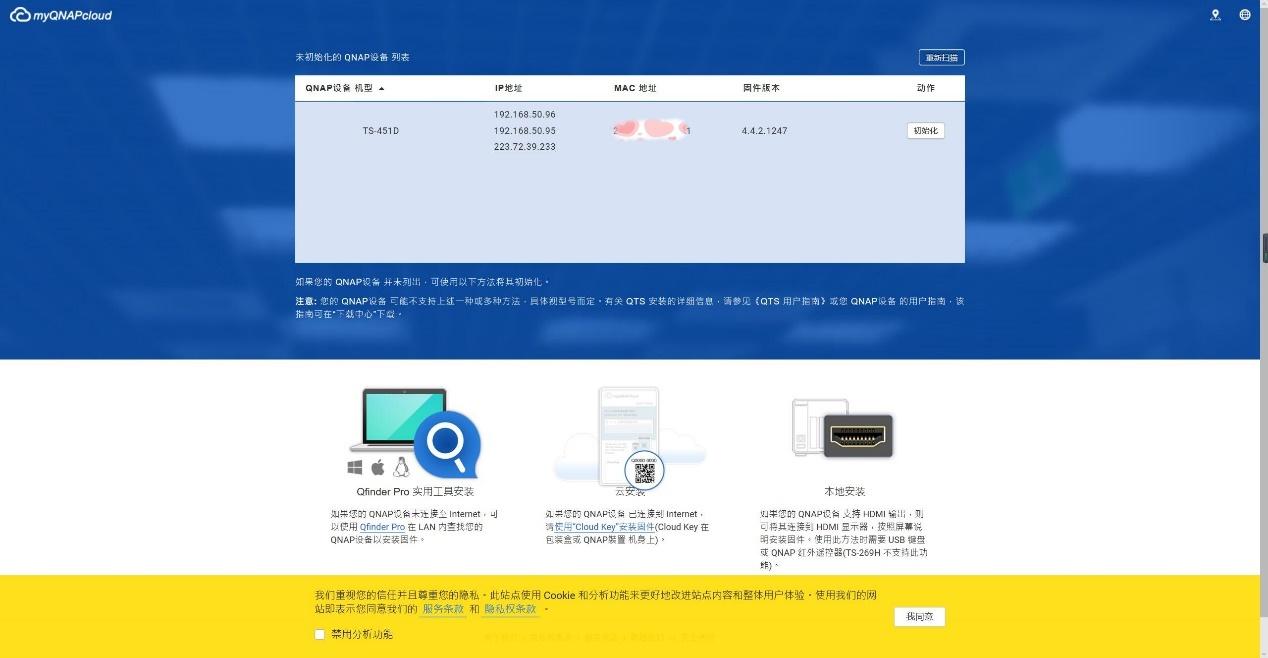Screen dimensions: 1268x658
Task: Click the myQNAPcloud logo
Action: pyautogui.click(x=60, y=14)
